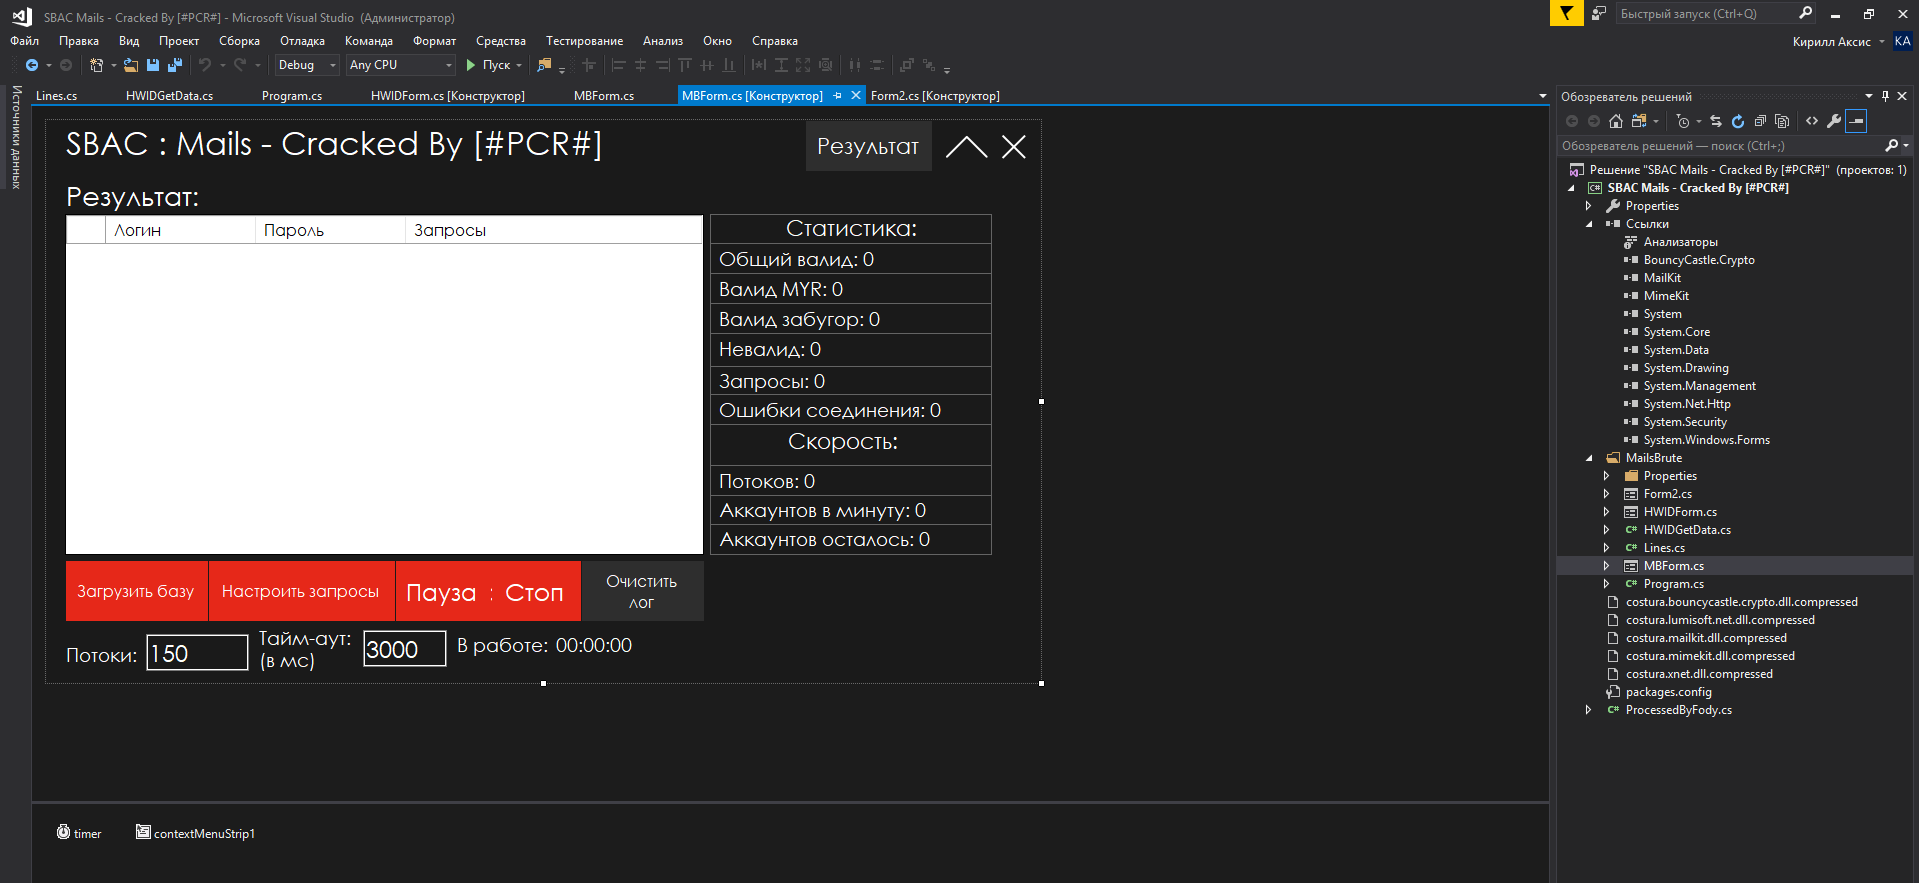Screen dimensions: 1919x883
Task: Click the Open File folder icon
Action: point(131,65)
